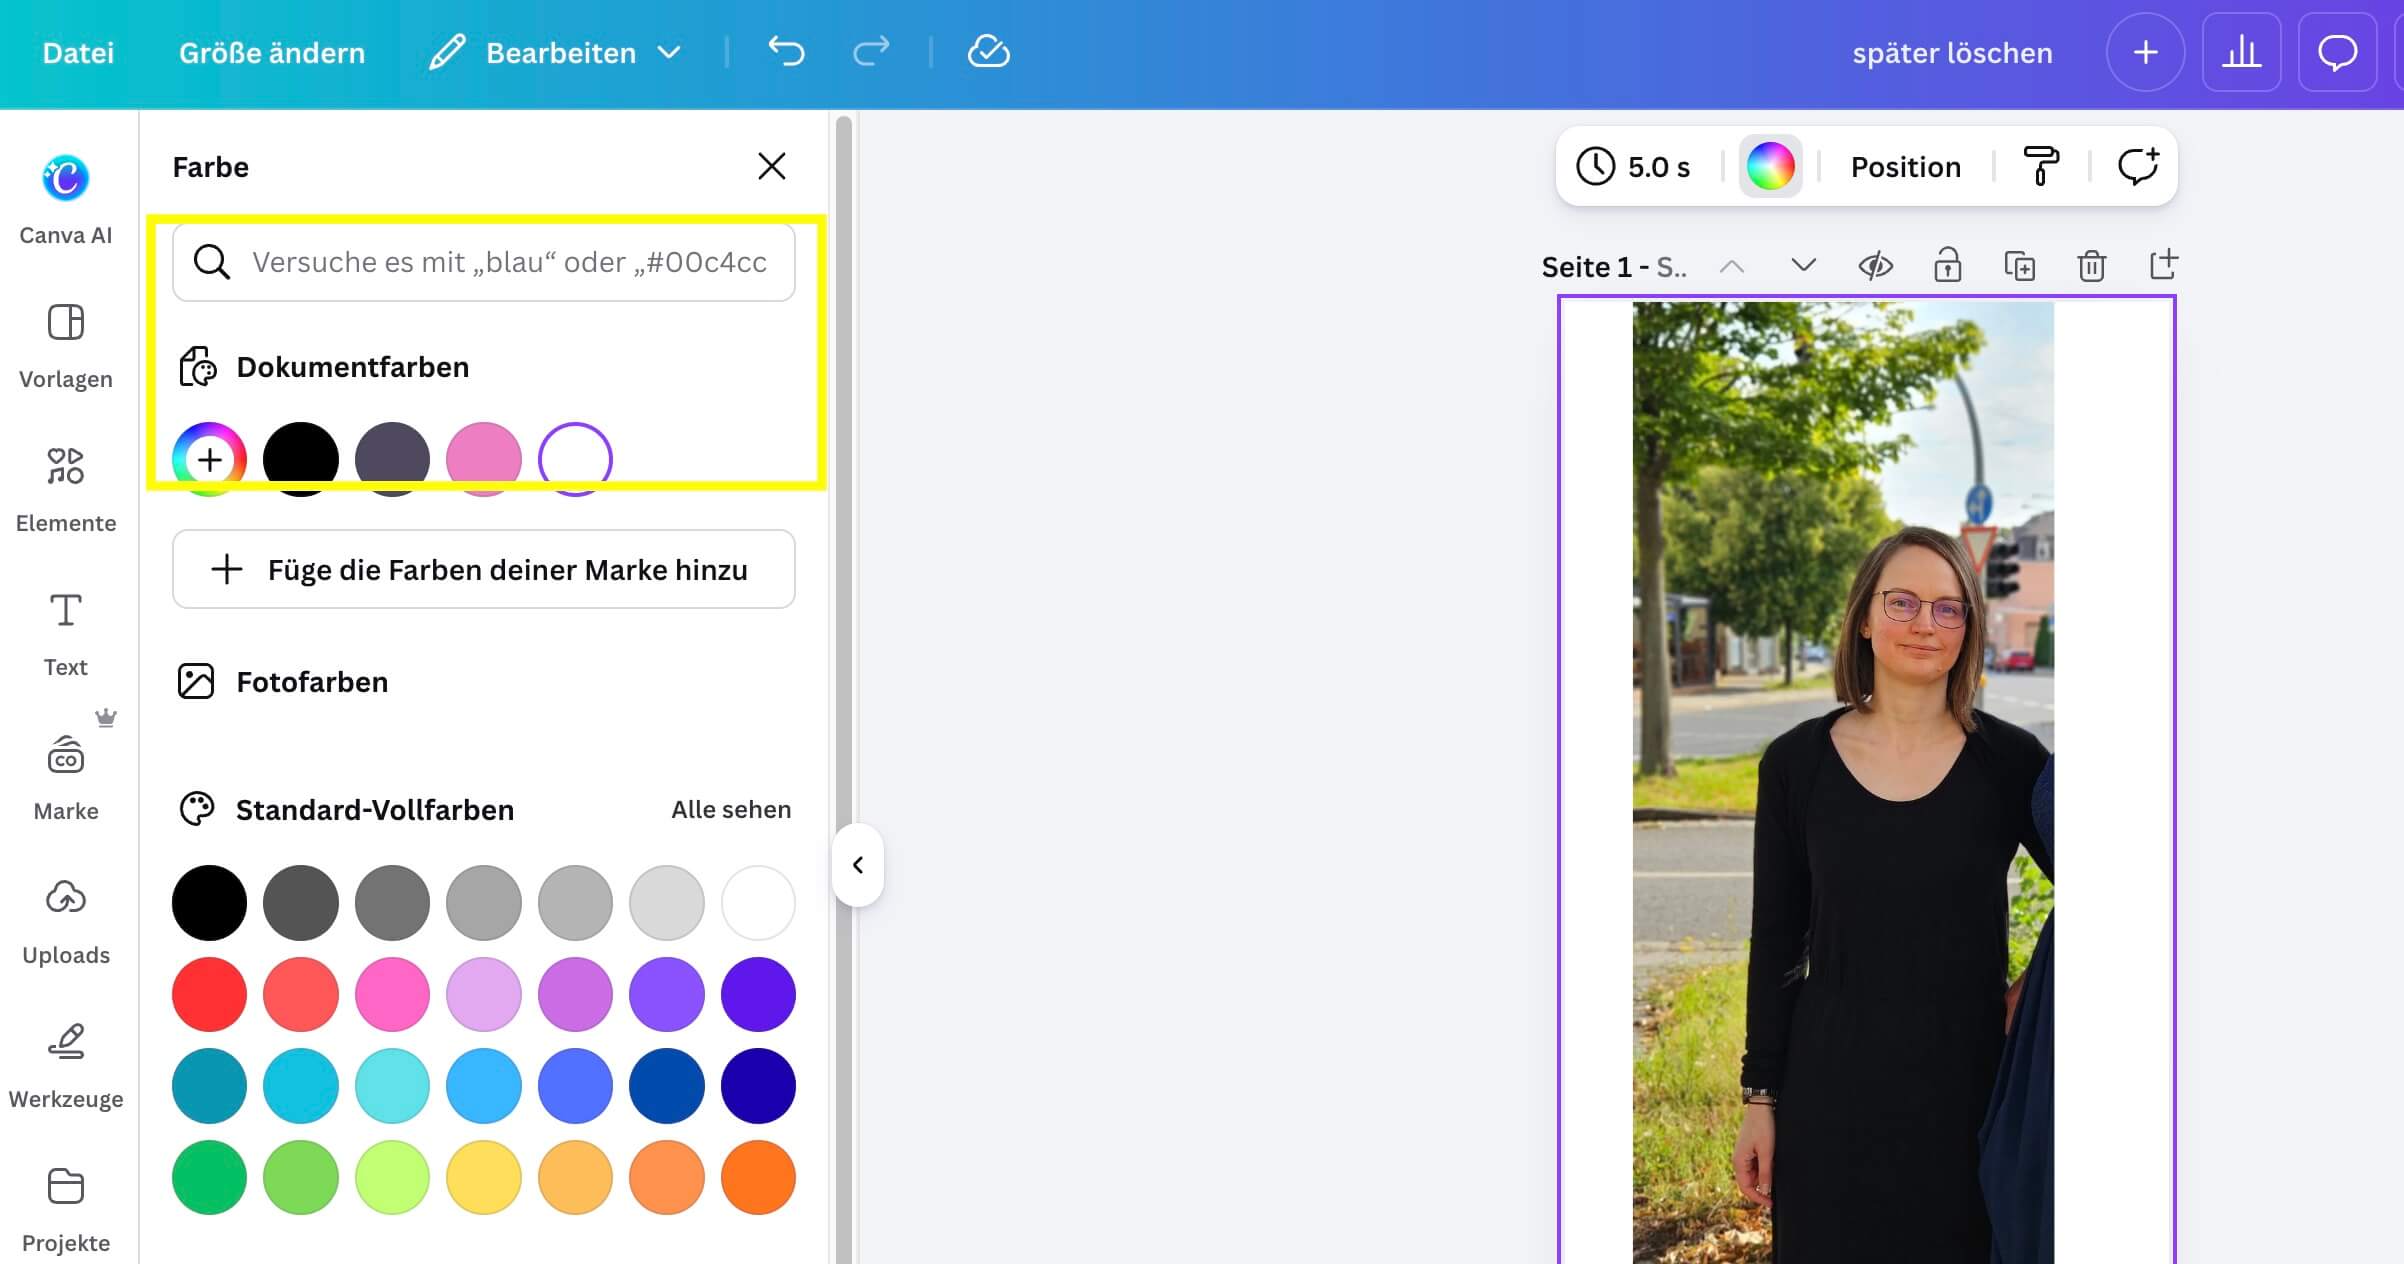Image resolution: width=2404 pixels, height=1264 pixels.
Task: Click Füge die Farben deiner Marke hinzu
Action: click(483, 569)
